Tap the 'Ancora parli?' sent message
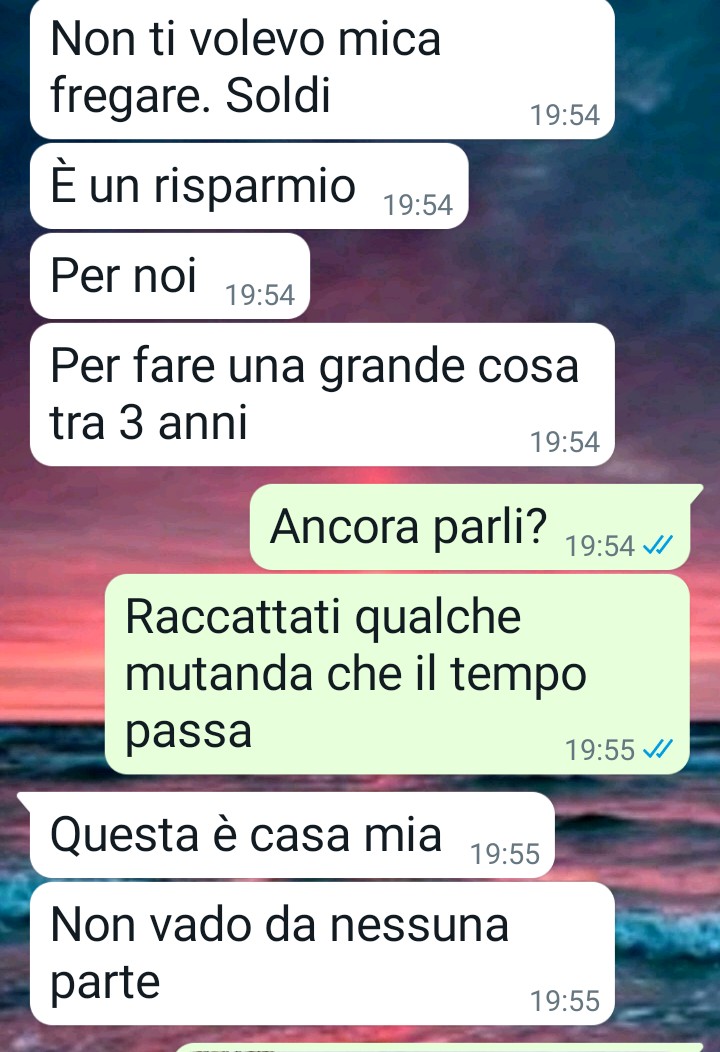720x1052 pixels. [471, 527]
